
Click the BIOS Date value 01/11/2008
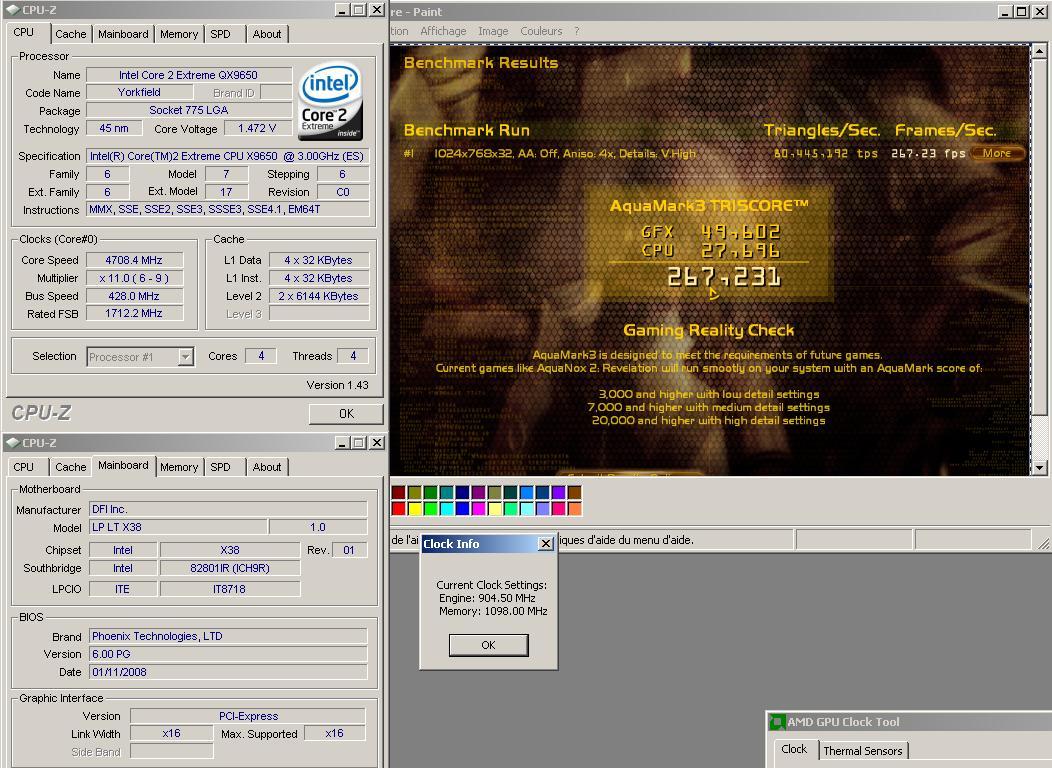pos(228,672)
